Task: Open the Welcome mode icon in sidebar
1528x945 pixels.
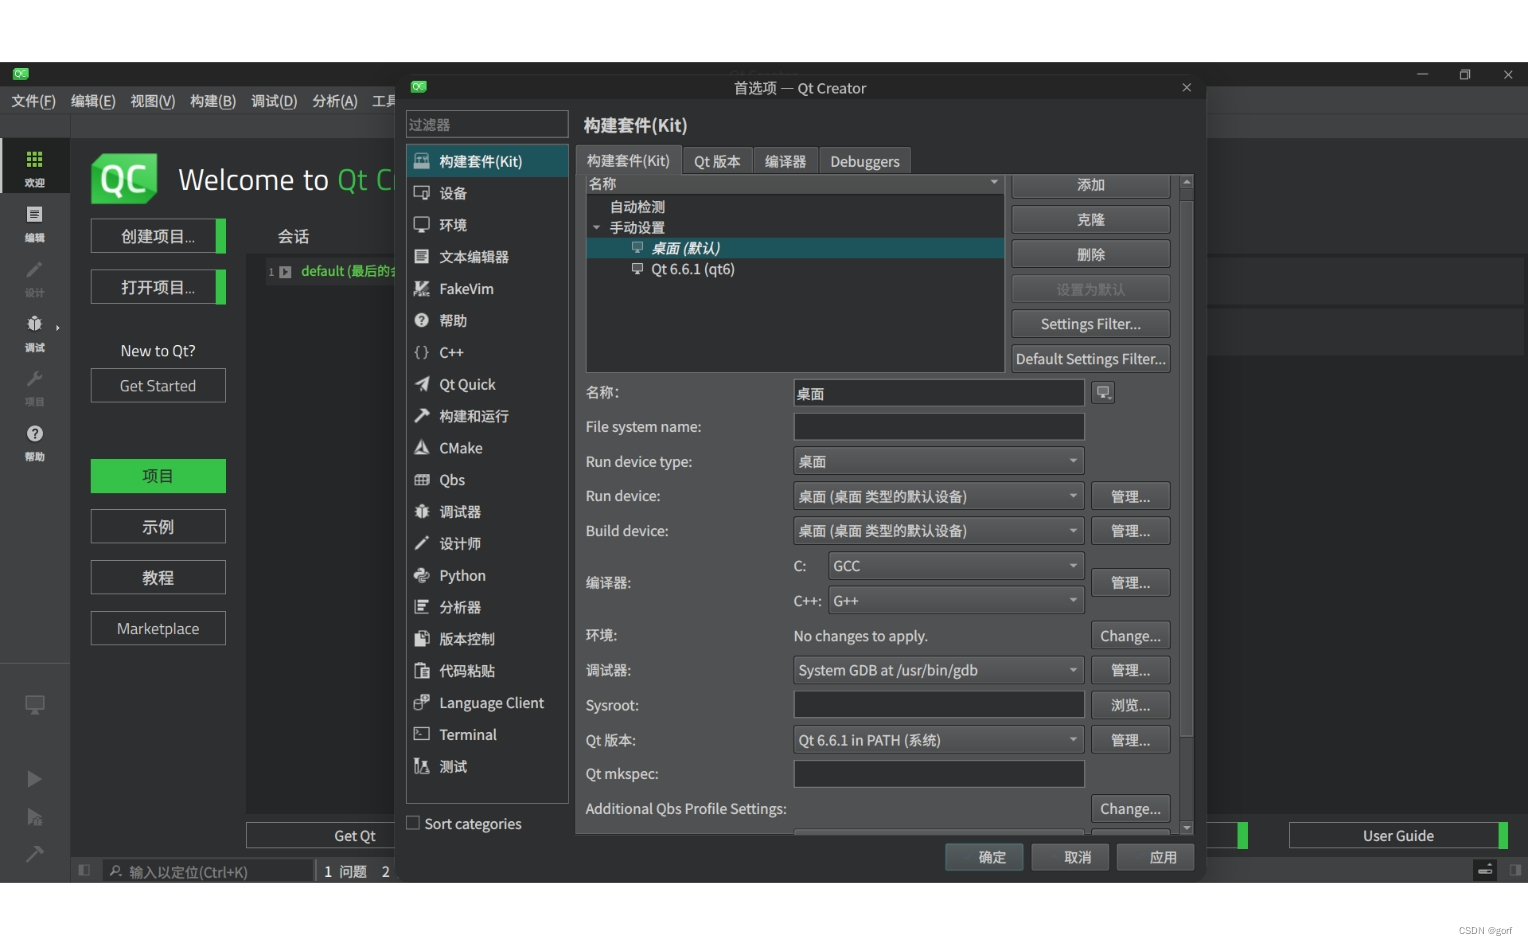Action: 34,166
